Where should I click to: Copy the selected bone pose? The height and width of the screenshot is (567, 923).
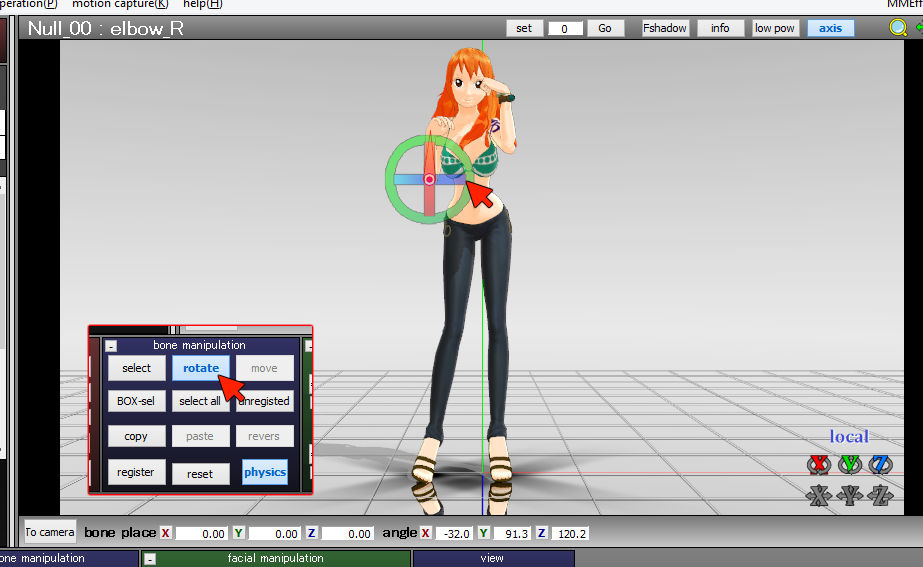[136, 436]
